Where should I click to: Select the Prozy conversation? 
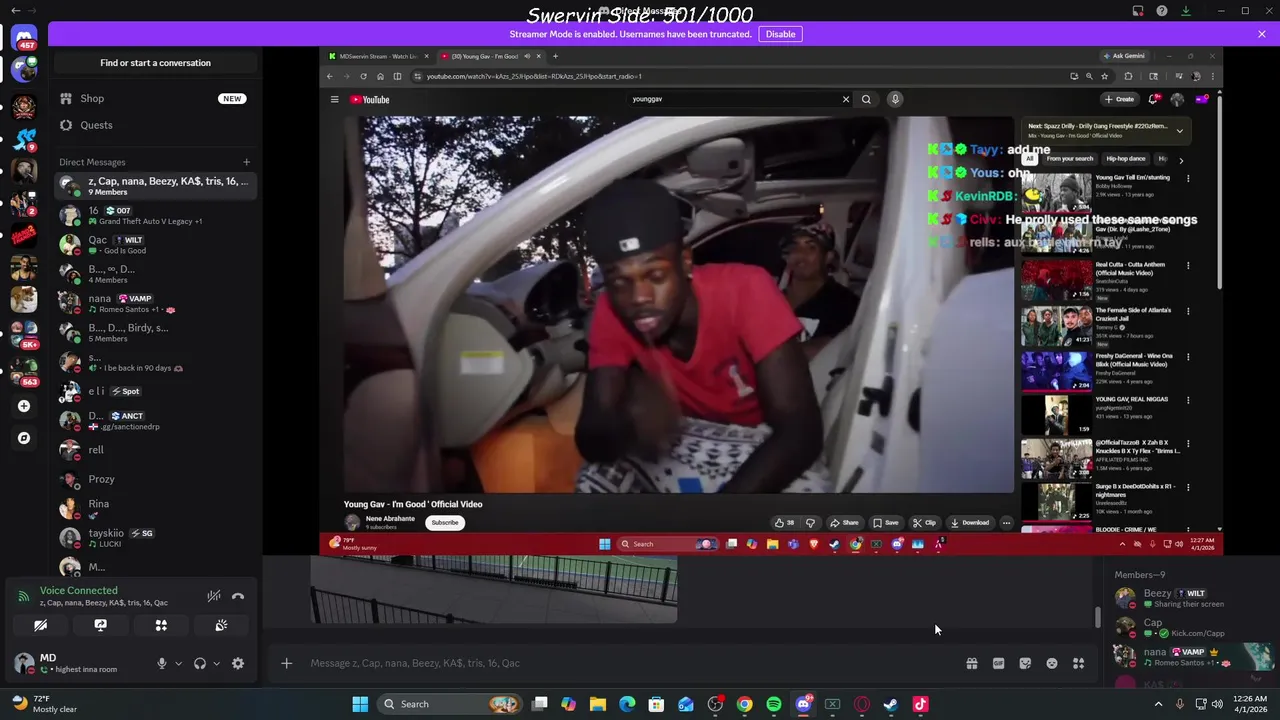[x=155, y=479]
